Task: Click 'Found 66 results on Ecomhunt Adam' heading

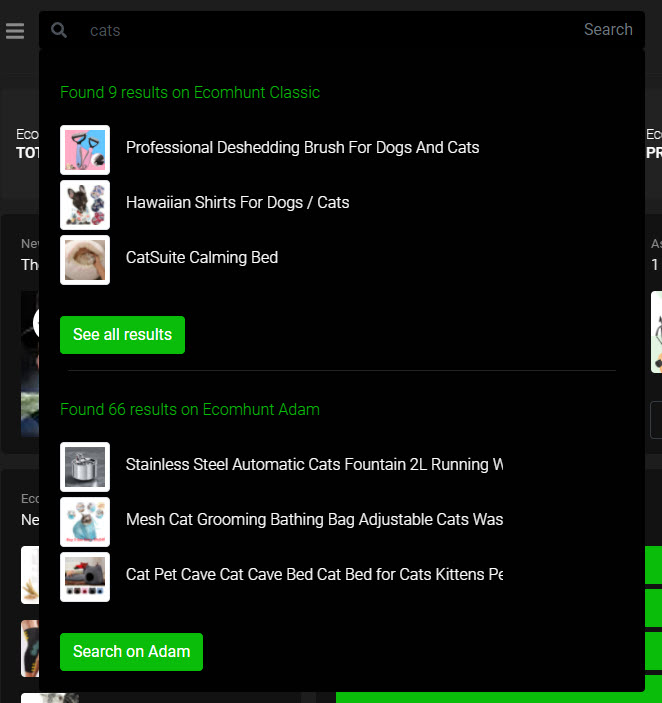Action: [190, 409]
